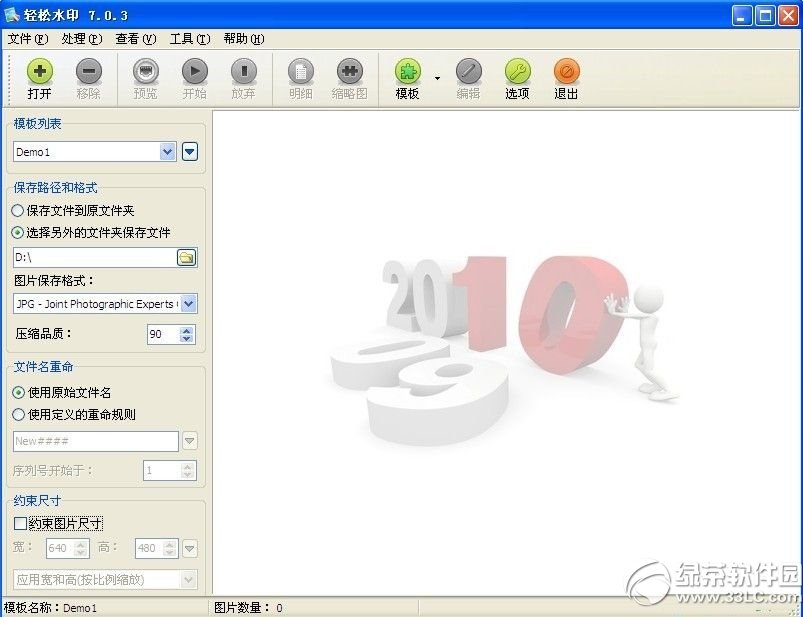This screenshot has height=617, width=803.
Task: Click the width 640 spinner up arrow
Action: (x=80, y=544)
